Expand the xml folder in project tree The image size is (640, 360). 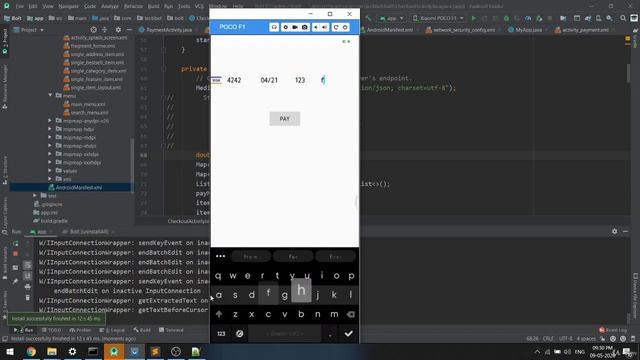[50, 179]
